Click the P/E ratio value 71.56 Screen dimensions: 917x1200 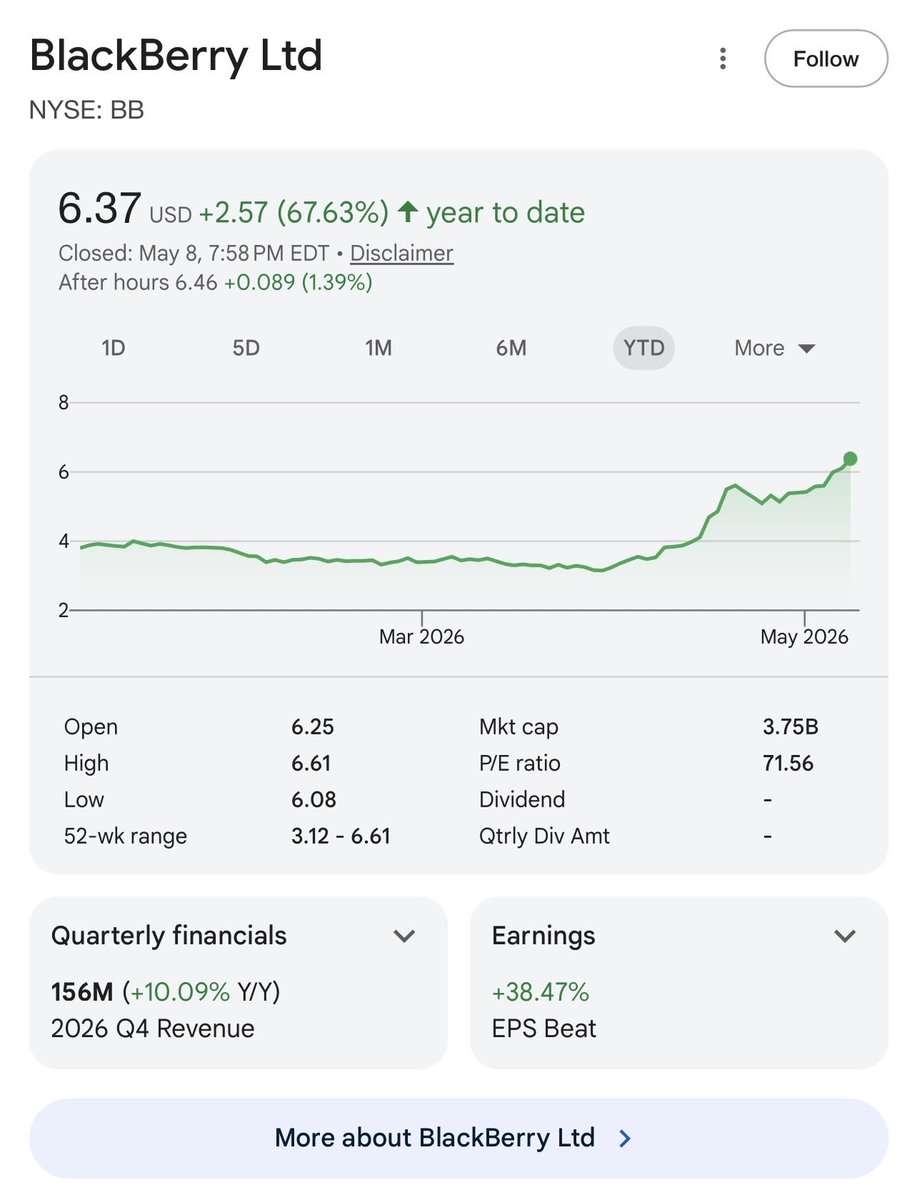point(788,763)
